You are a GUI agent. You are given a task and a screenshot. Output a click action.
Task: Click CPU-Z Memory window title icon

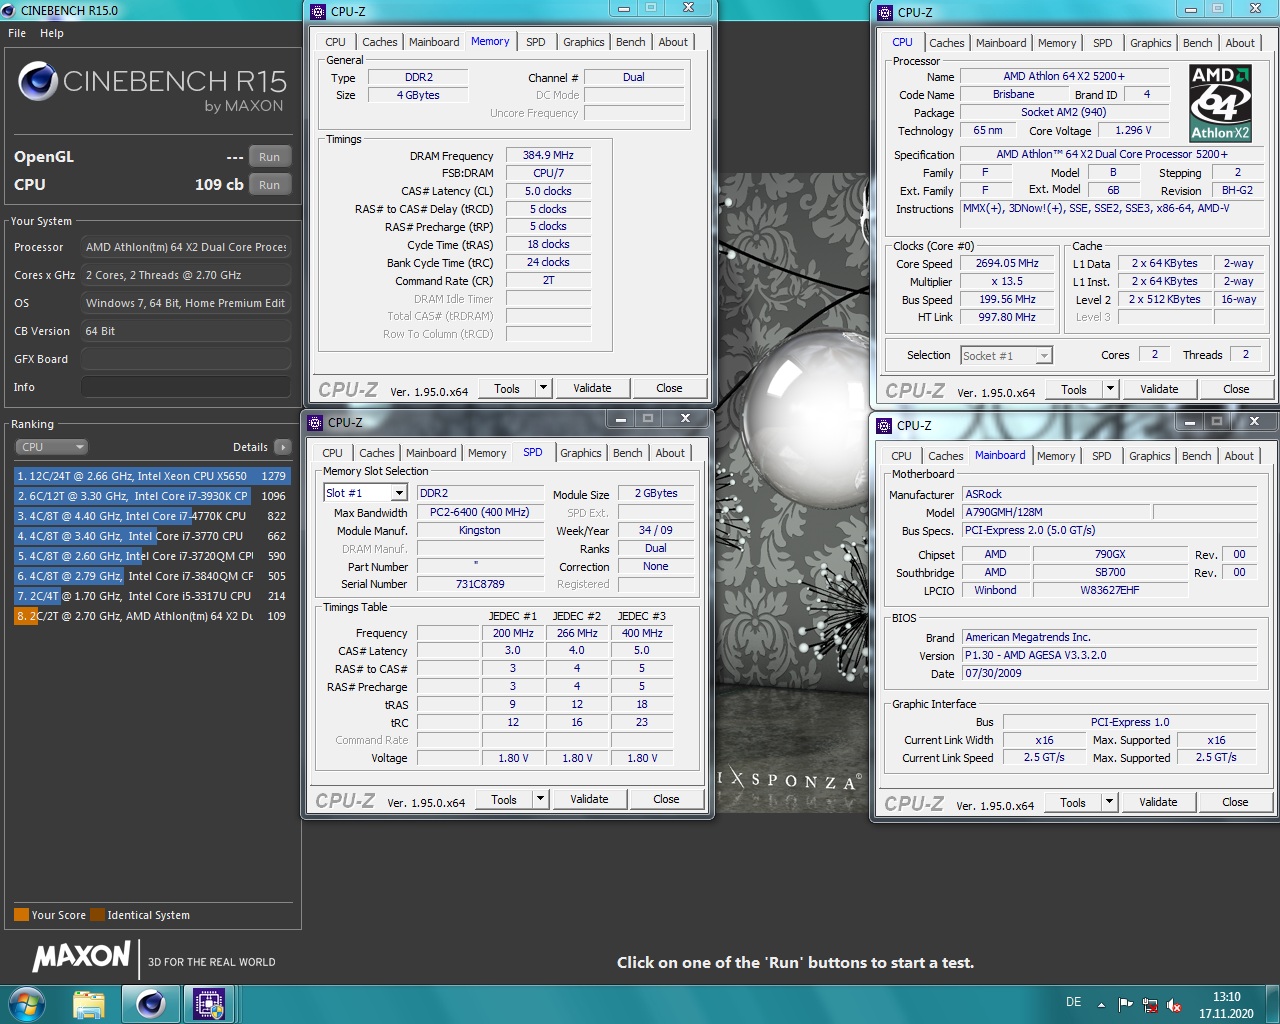pyautogui.click(x=318, y=11)
